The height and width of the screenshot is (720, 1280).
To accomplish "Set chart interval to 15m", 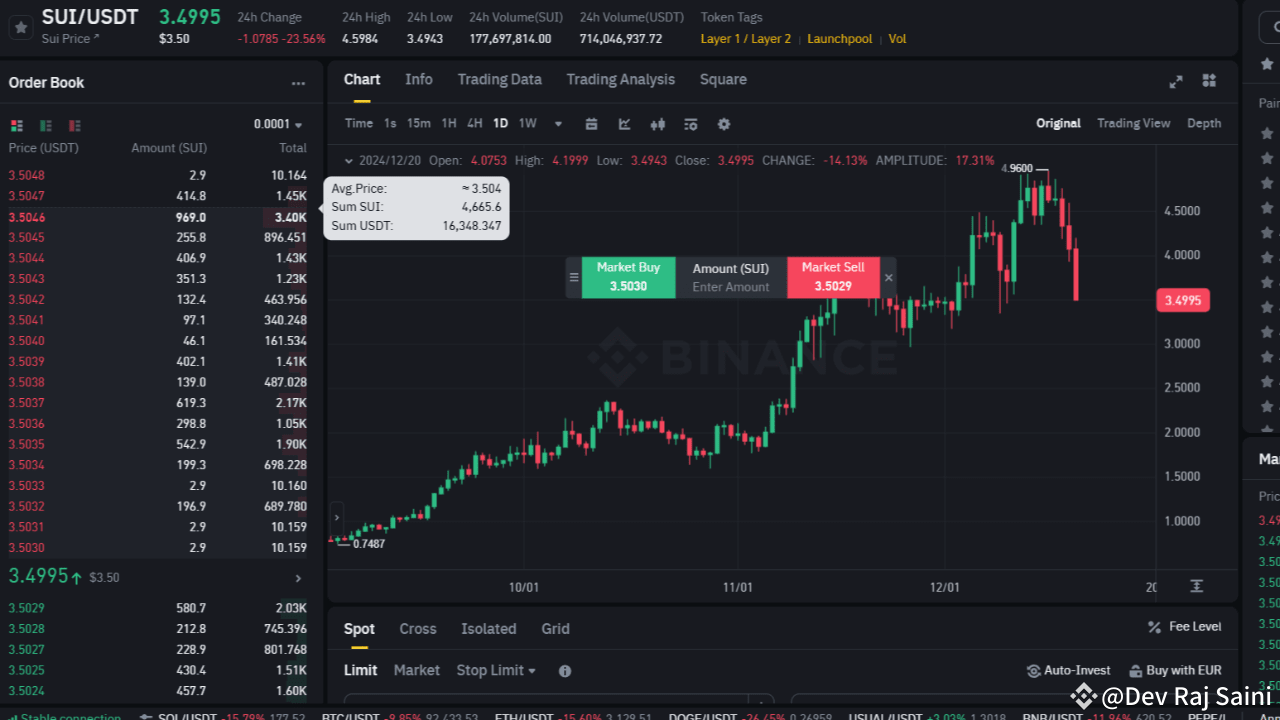I will [x=419, y=124].
